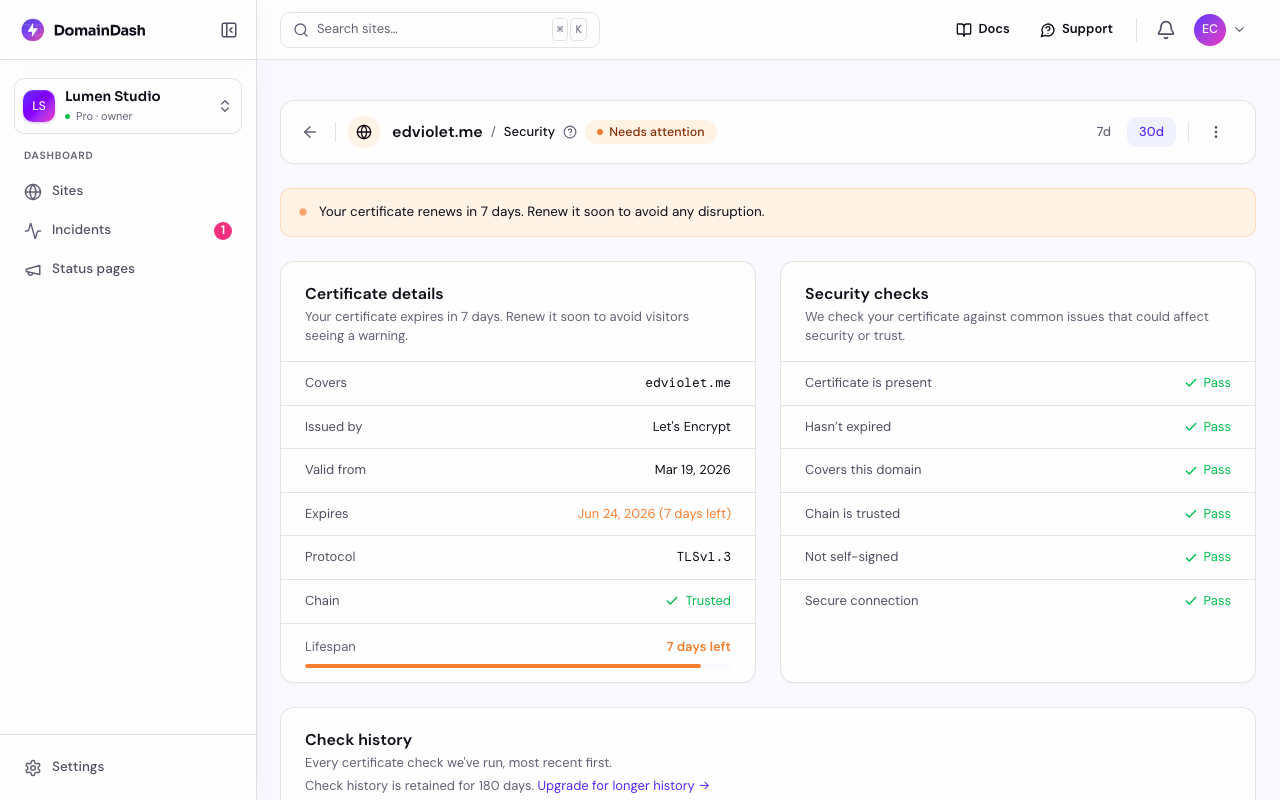Screen dimensions: 1280x800
Task: Click the Security help question icon
Action: coord(570,132)
